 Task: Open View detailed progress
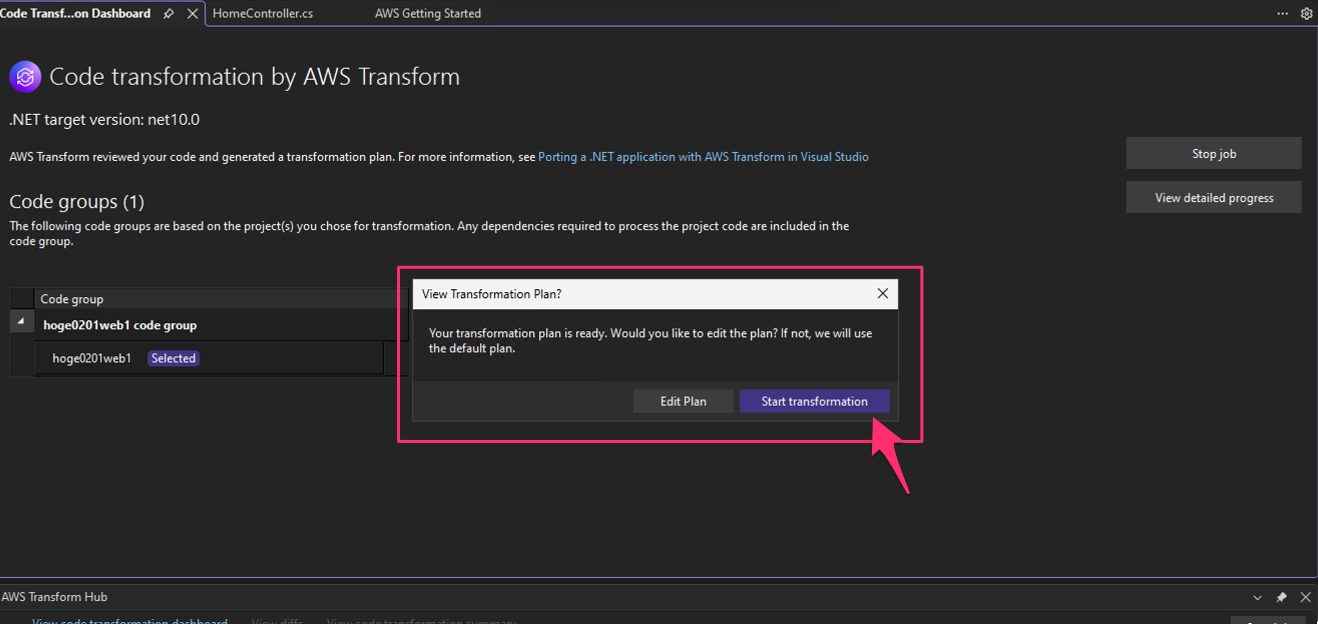[x=1213, y=198]
